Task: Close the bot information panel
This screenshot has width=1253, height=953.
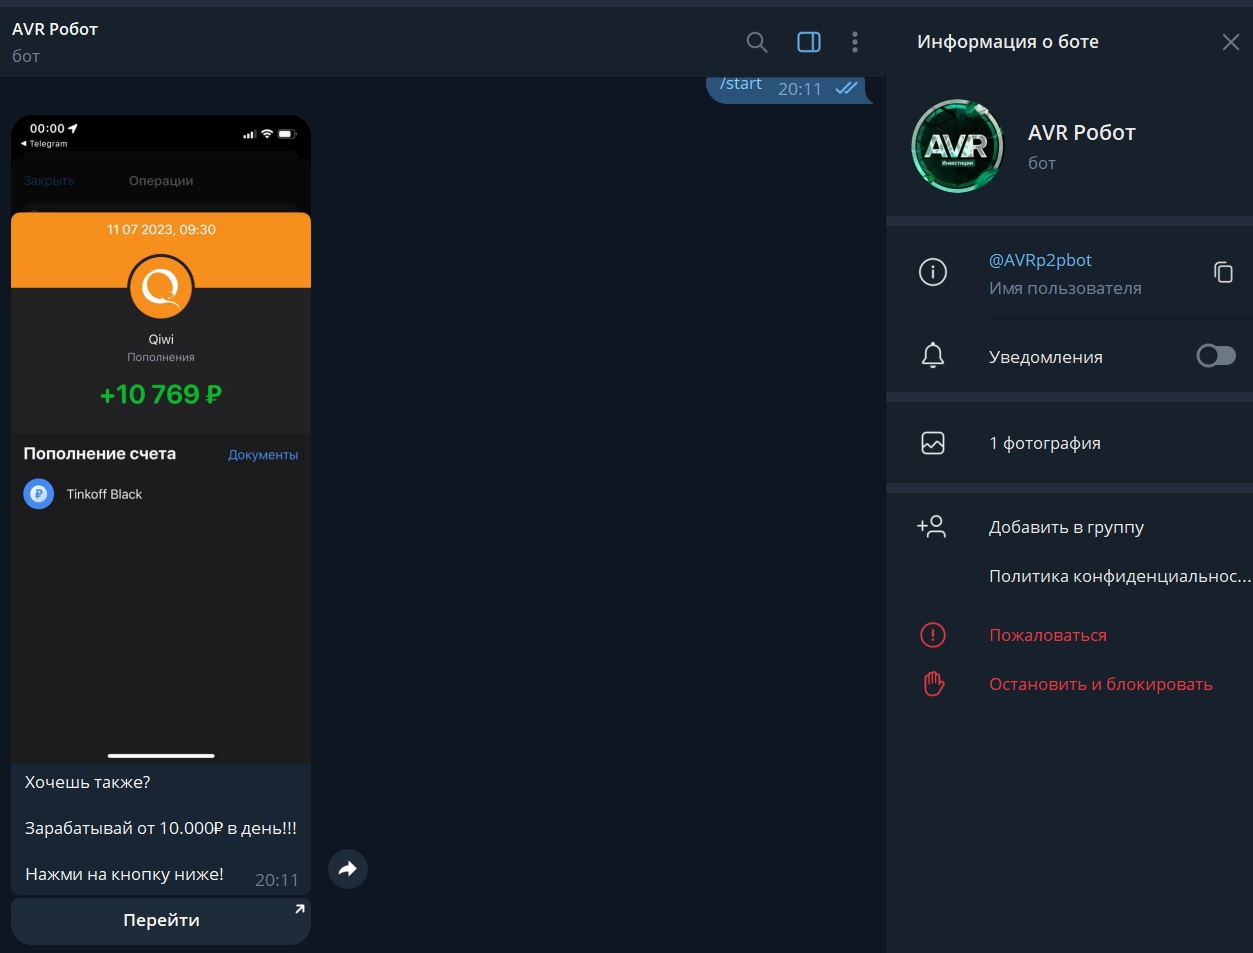Action: pyautogui.click(x=1230, y=42)
